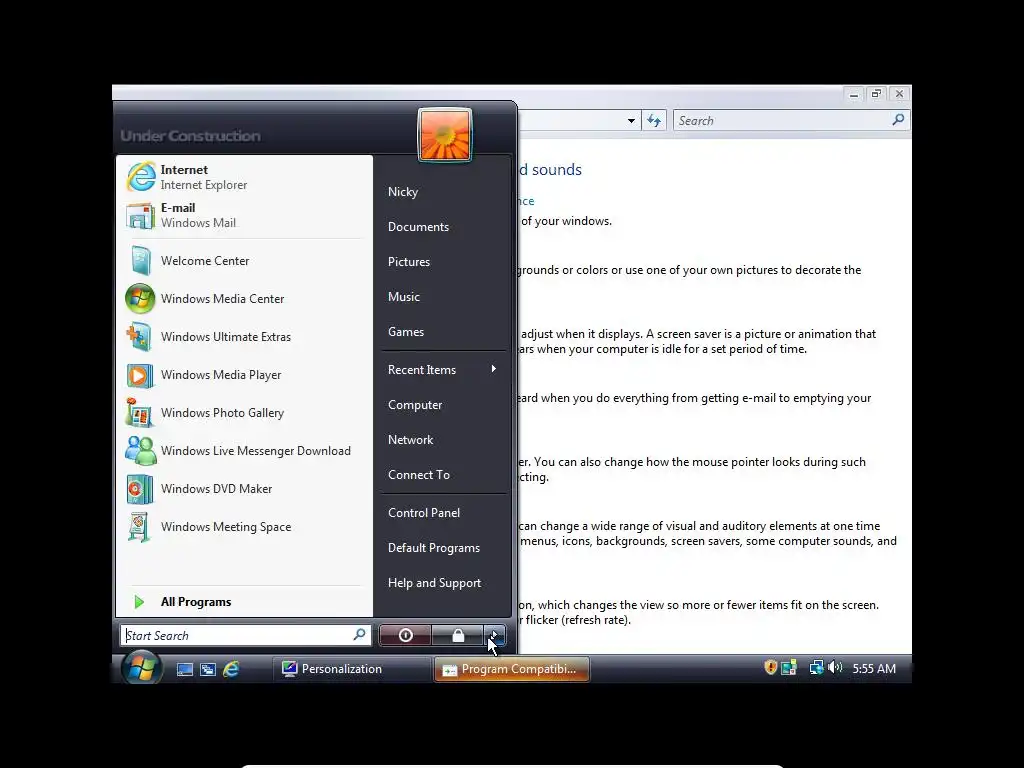Open Windows Photo Gallery
The width and height of the screenshot is (1024, 768).
tap(242, 413)
